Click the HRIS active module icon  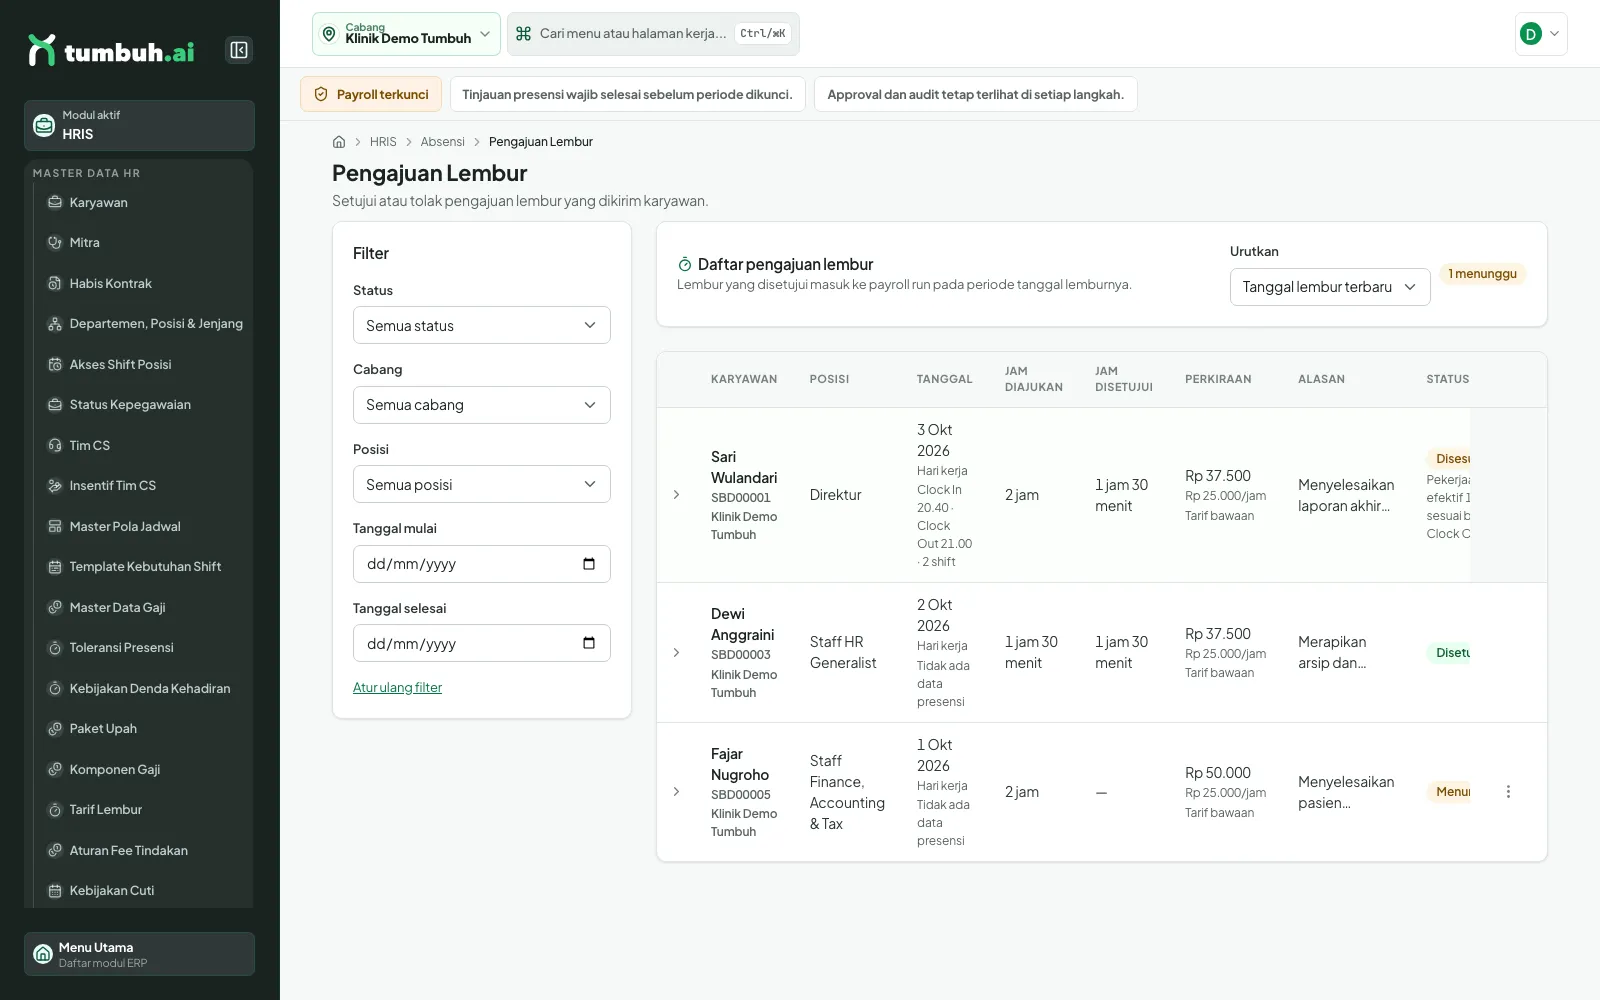click(x=44, y=125)
